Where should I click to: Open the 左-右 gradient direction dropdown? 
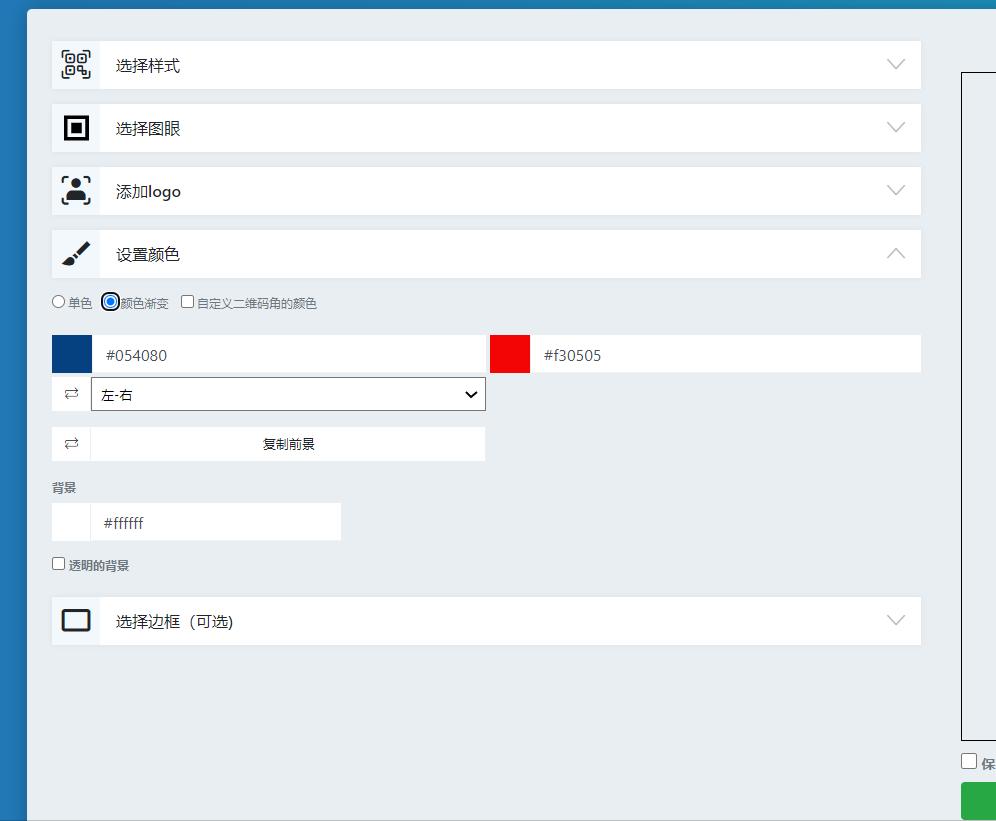(x=288, y=393)
